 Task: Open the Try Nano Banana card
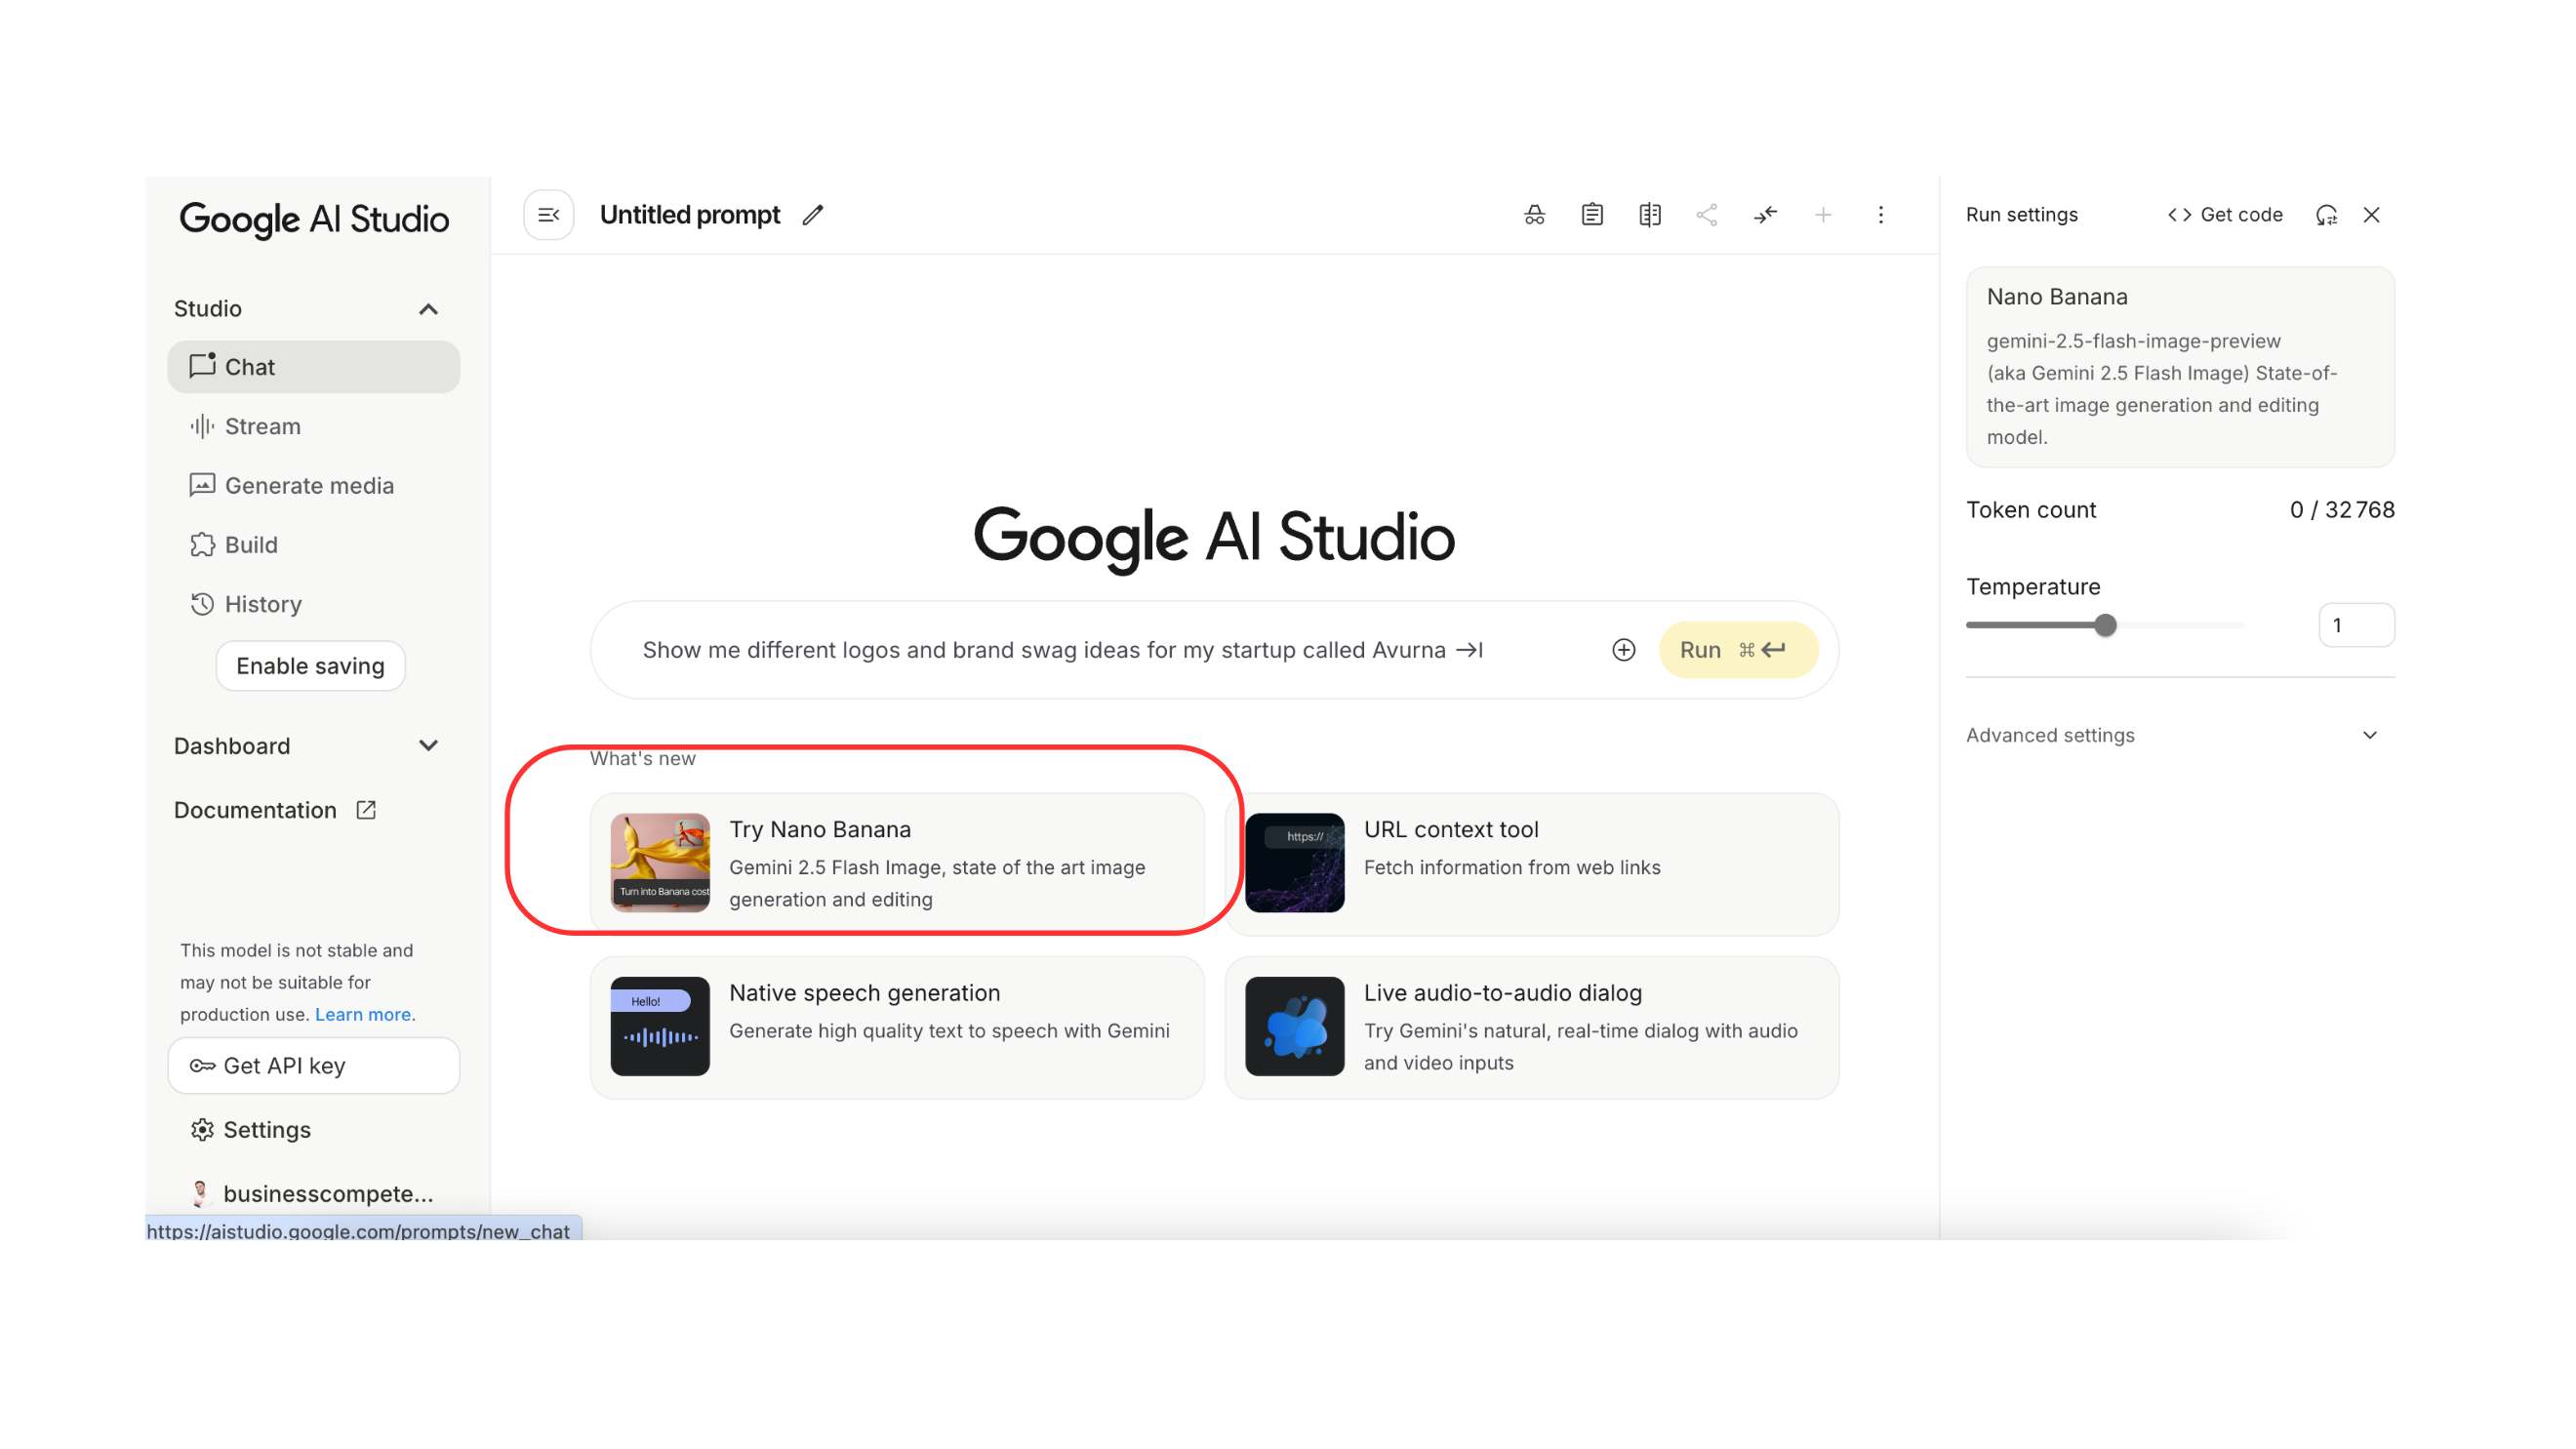(897, 864)
